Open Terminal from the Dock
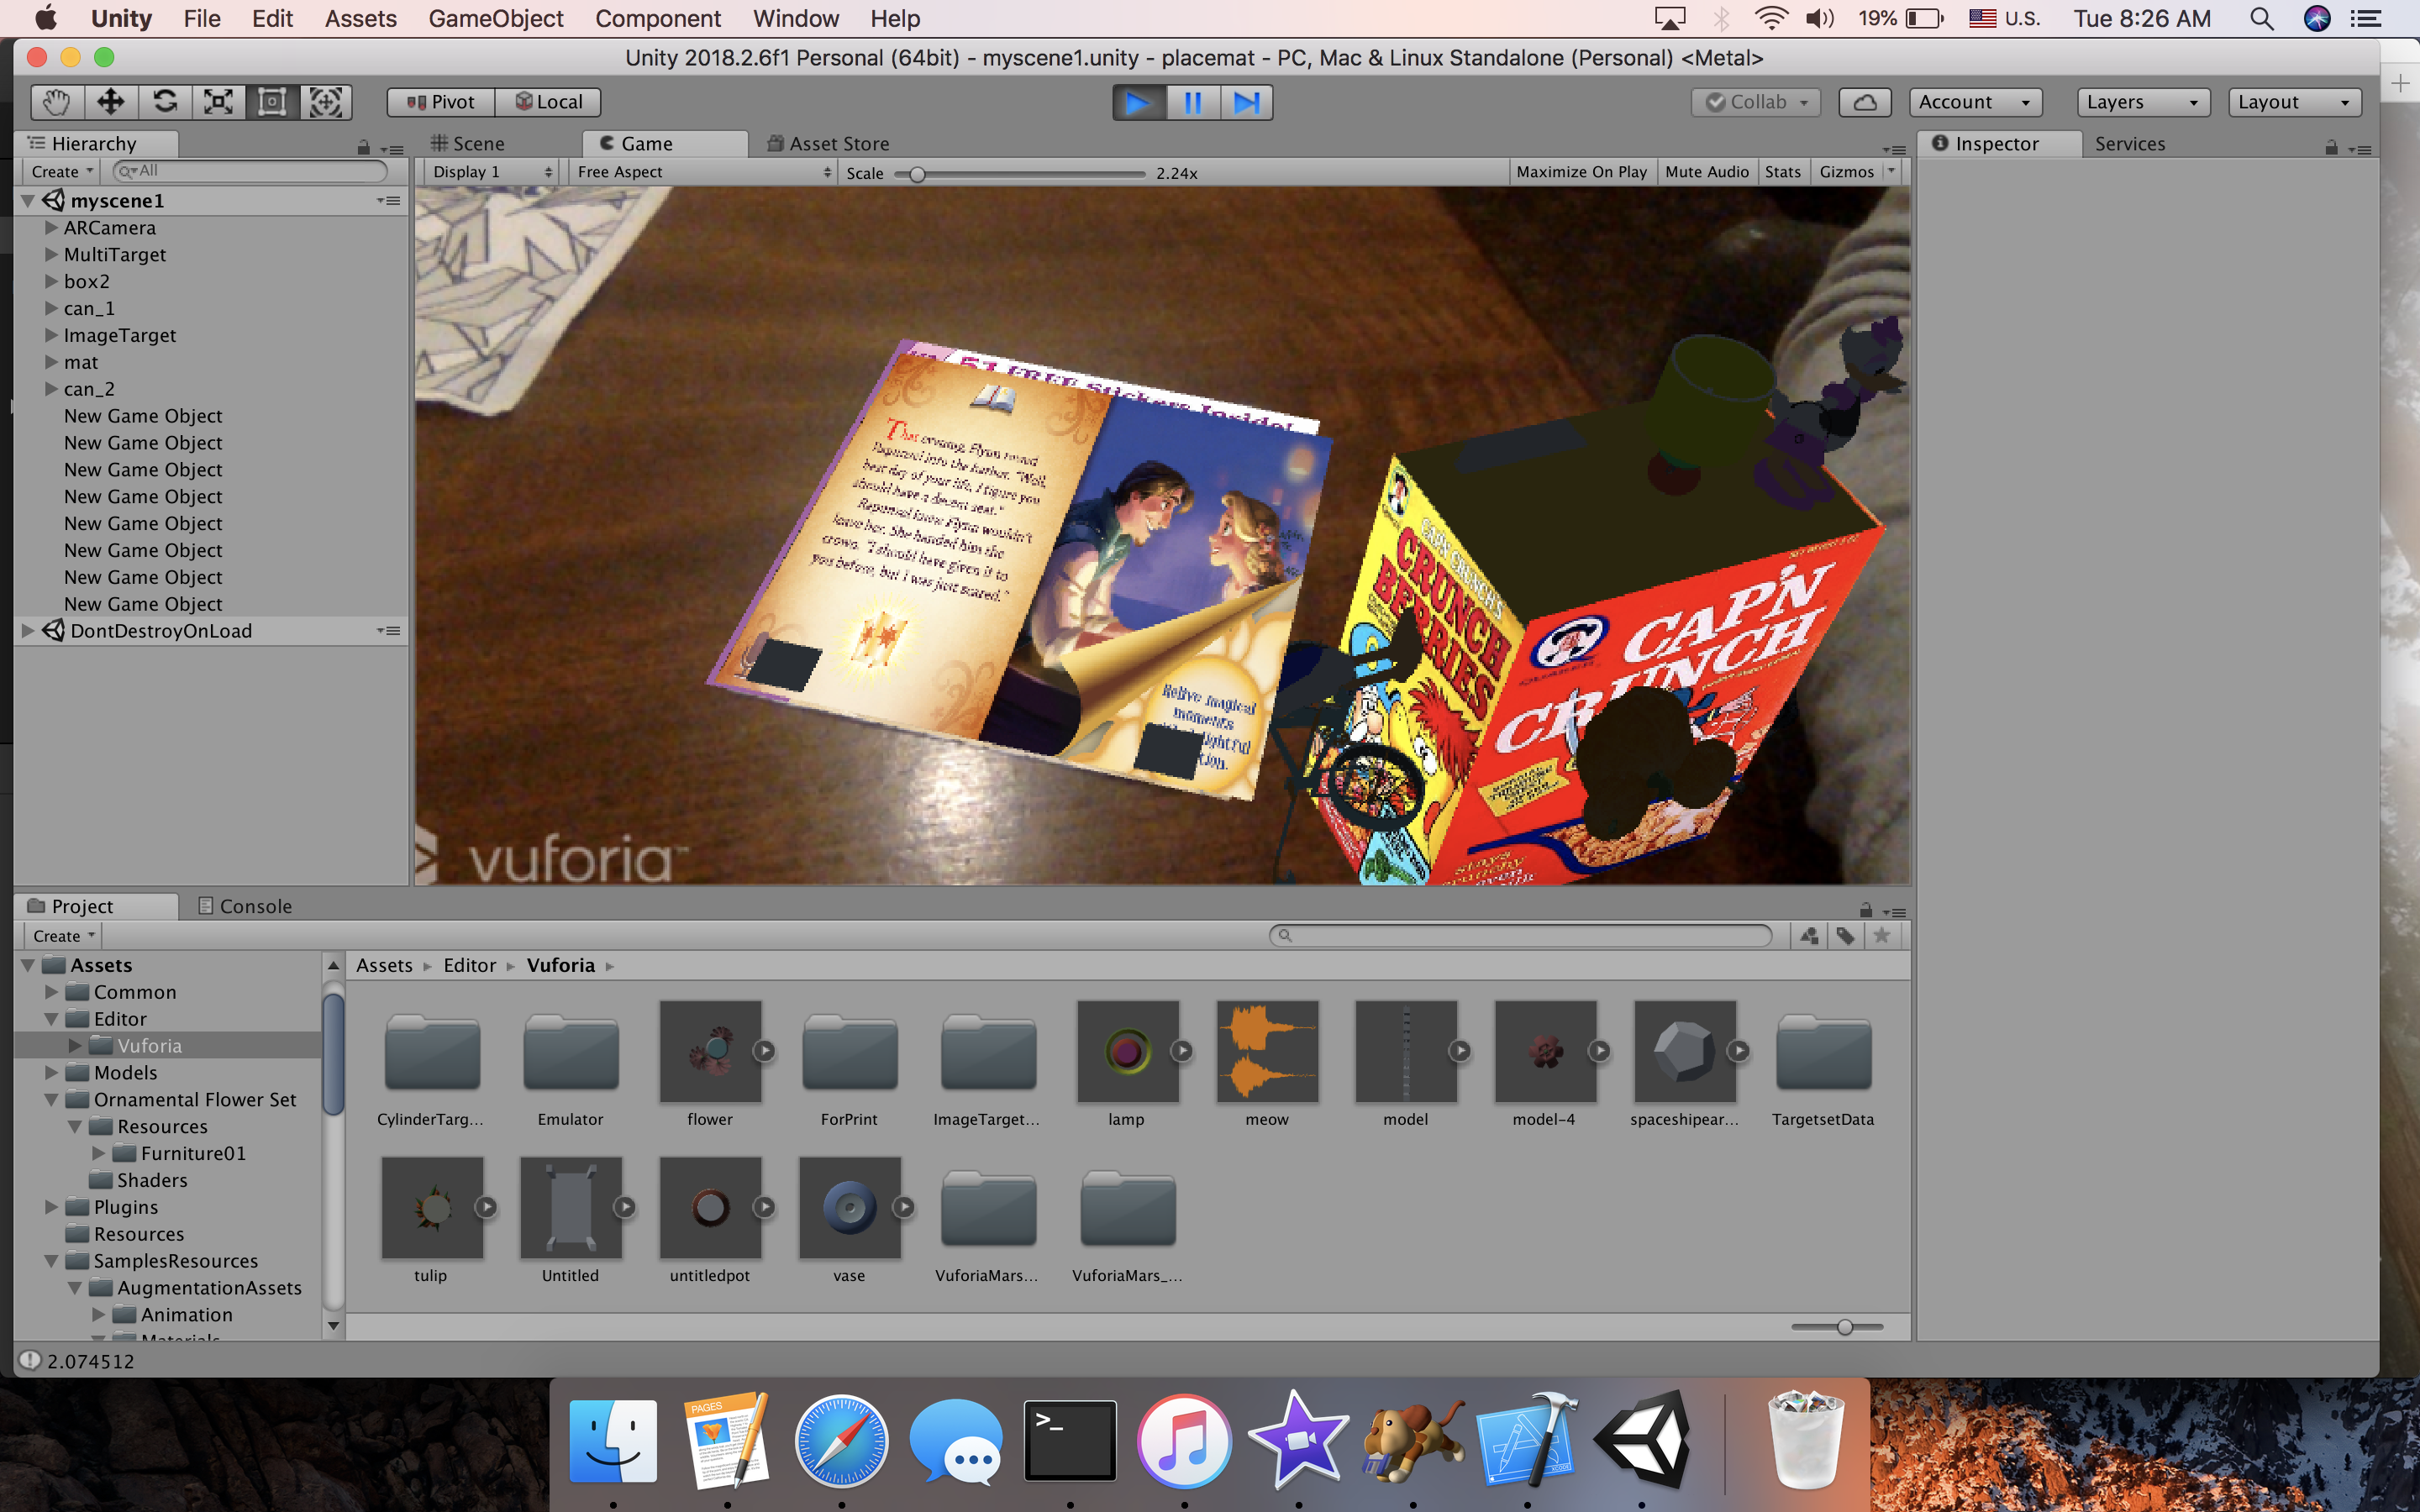This screenshot has width=2420, height=1512. click(1070, 1442)
